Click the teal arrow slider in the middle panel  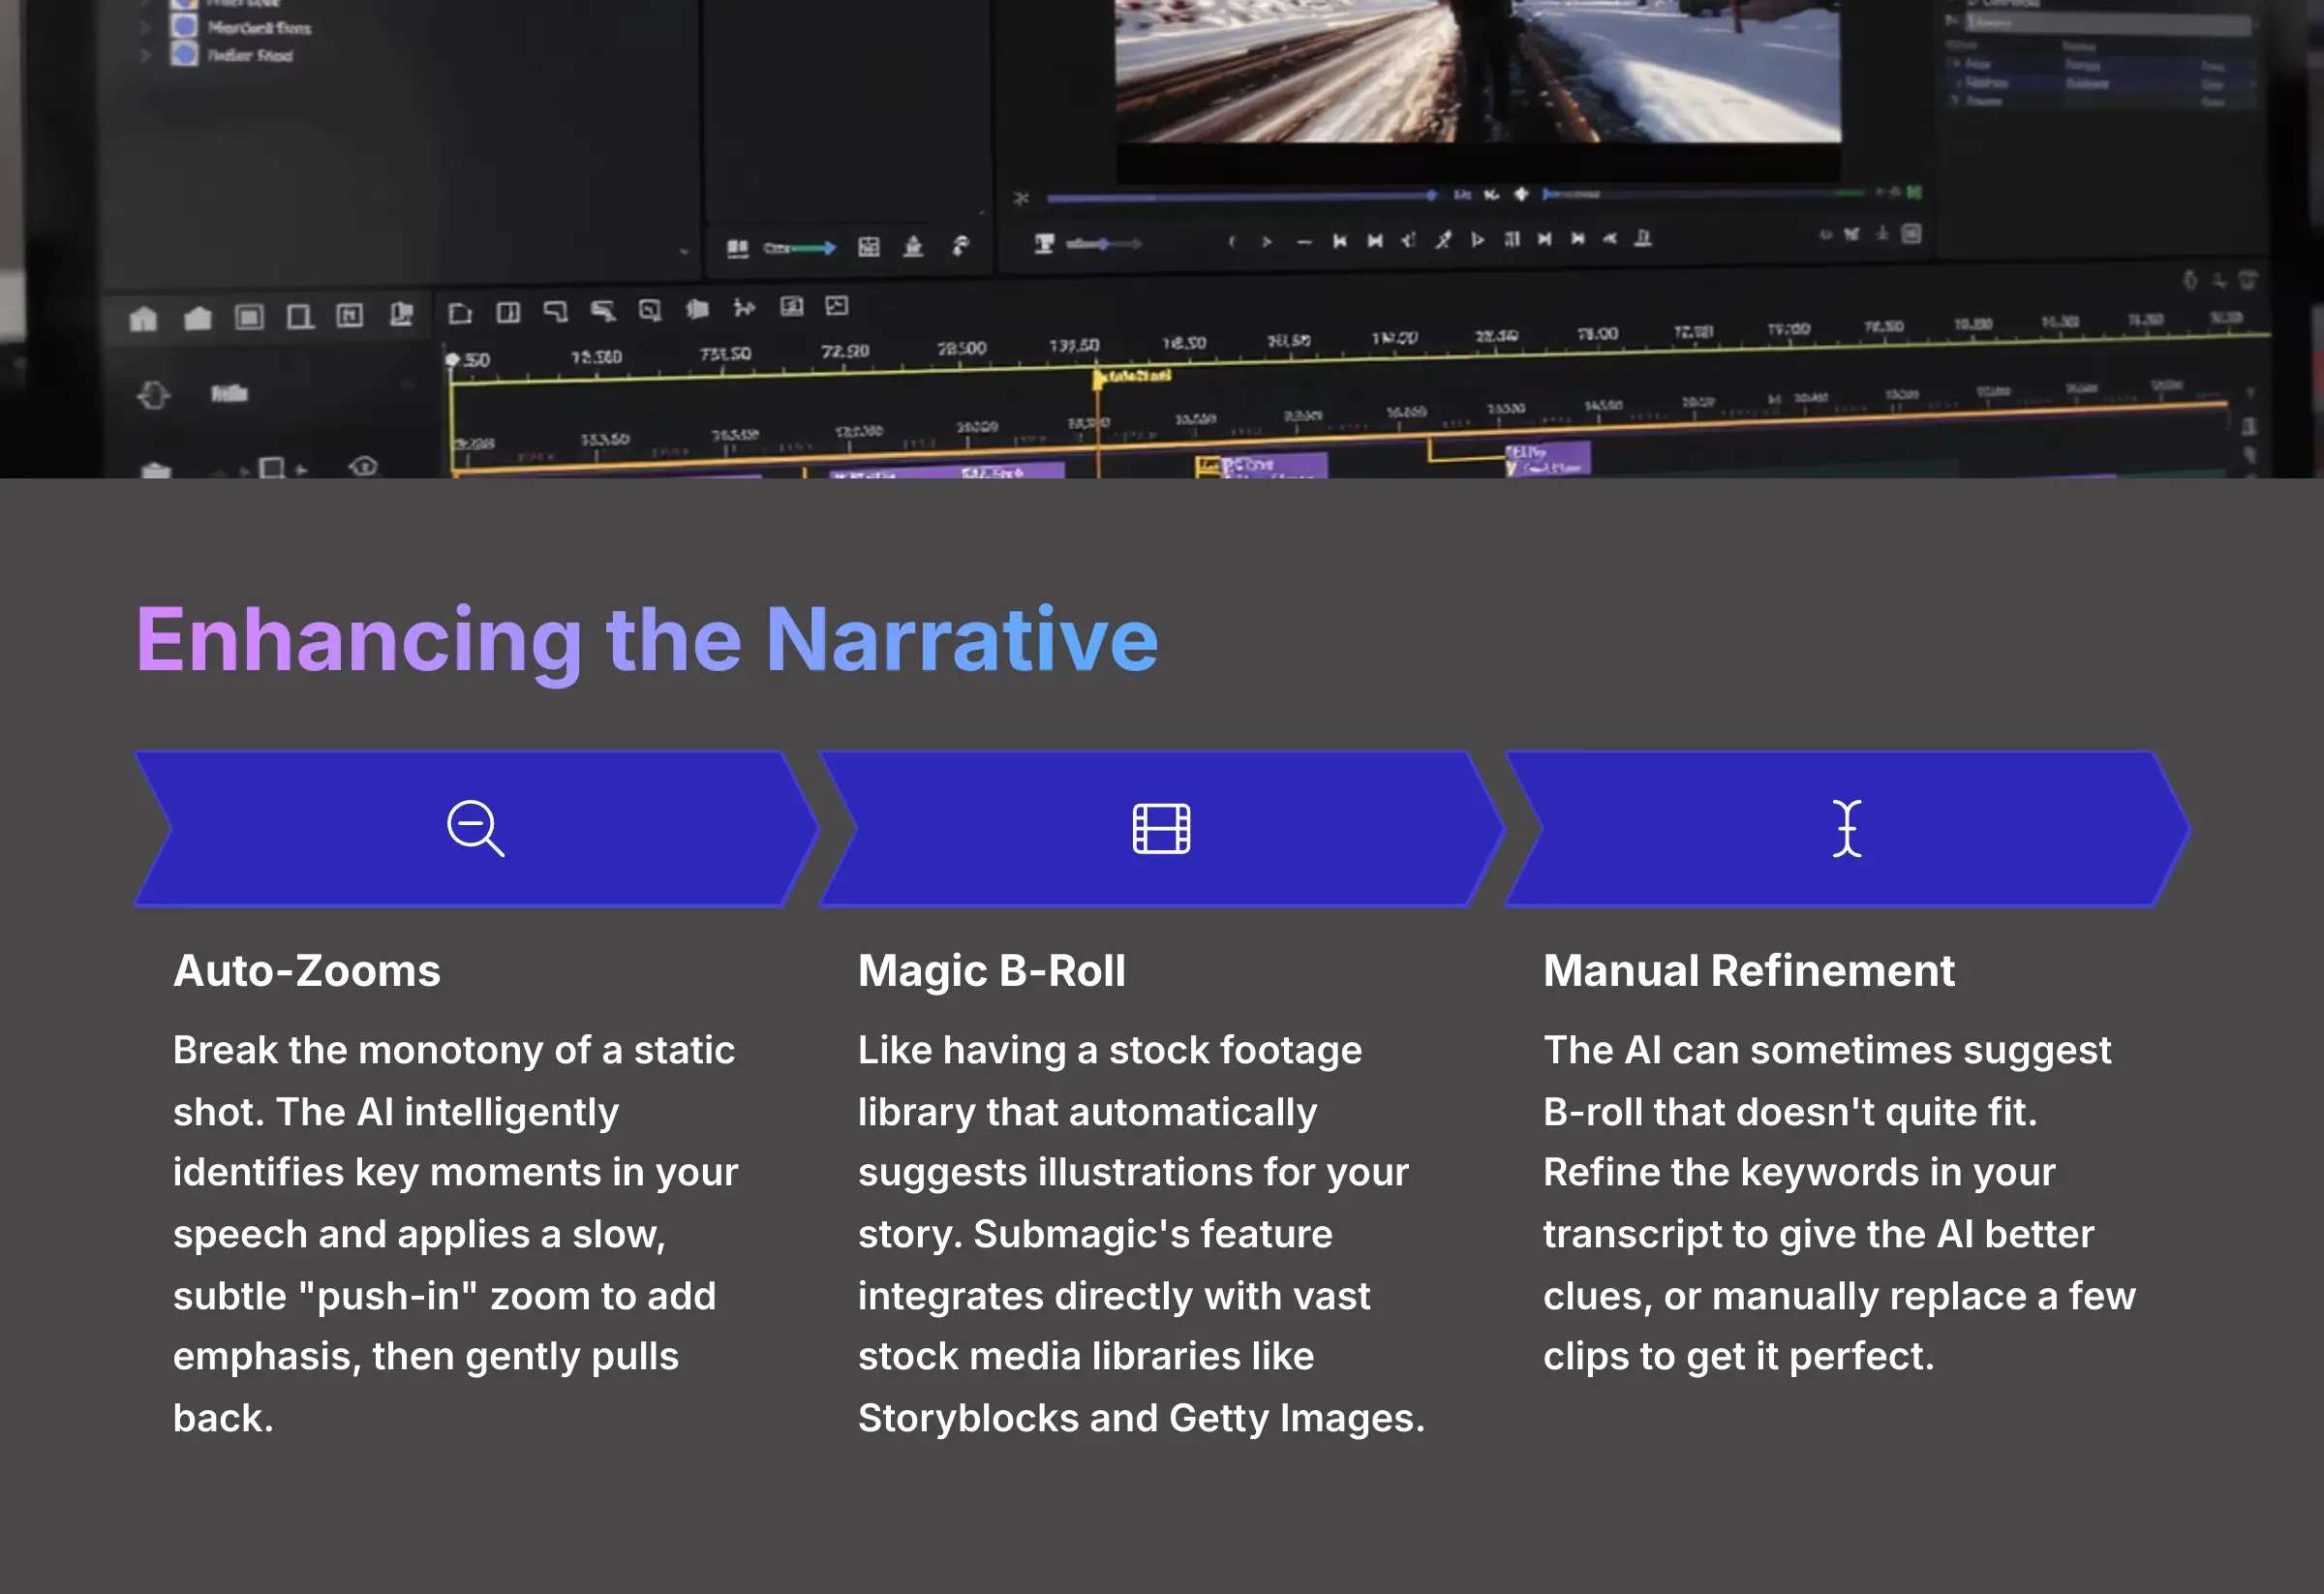coord(799,248)
